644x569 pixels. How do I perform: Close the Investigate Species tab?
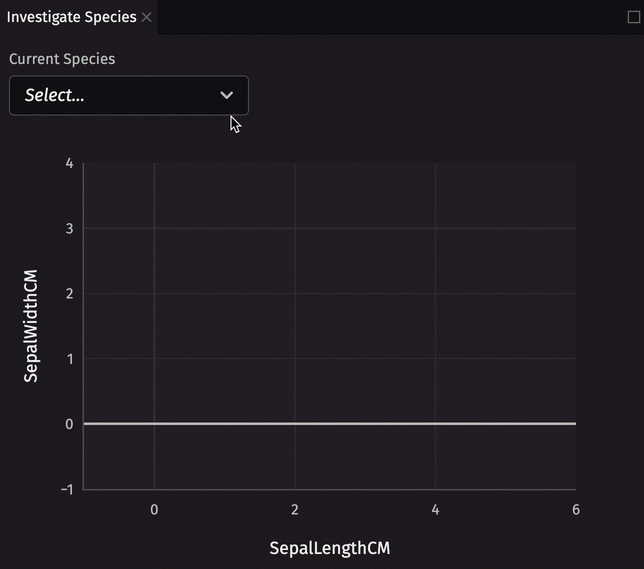[147, 17]
